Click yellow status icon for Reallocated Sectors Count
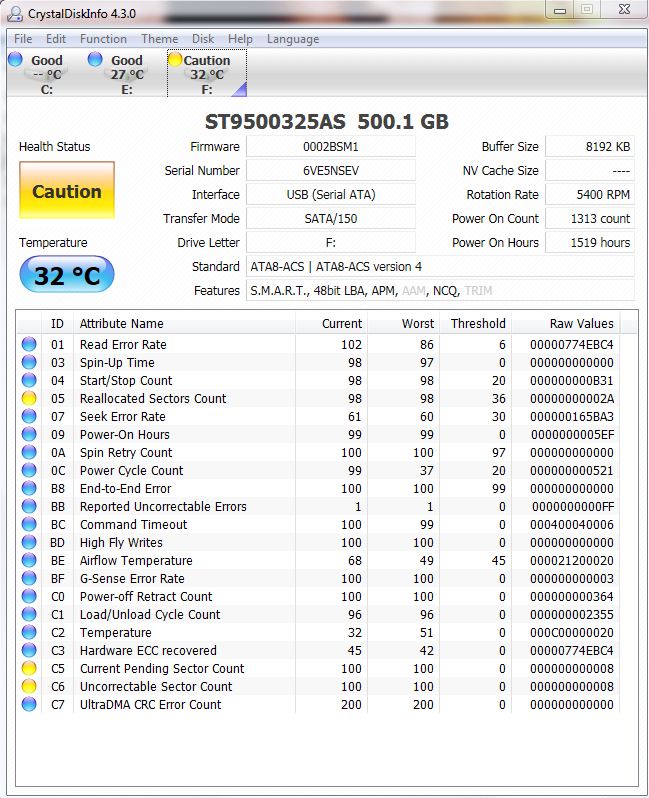The image size is (649, 798). (x=29, y=398)
